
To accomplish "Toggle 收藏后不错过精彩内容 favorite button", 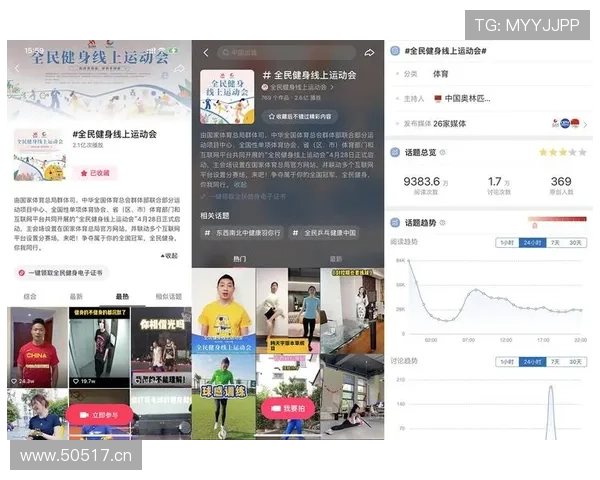I will click(300, 116).
